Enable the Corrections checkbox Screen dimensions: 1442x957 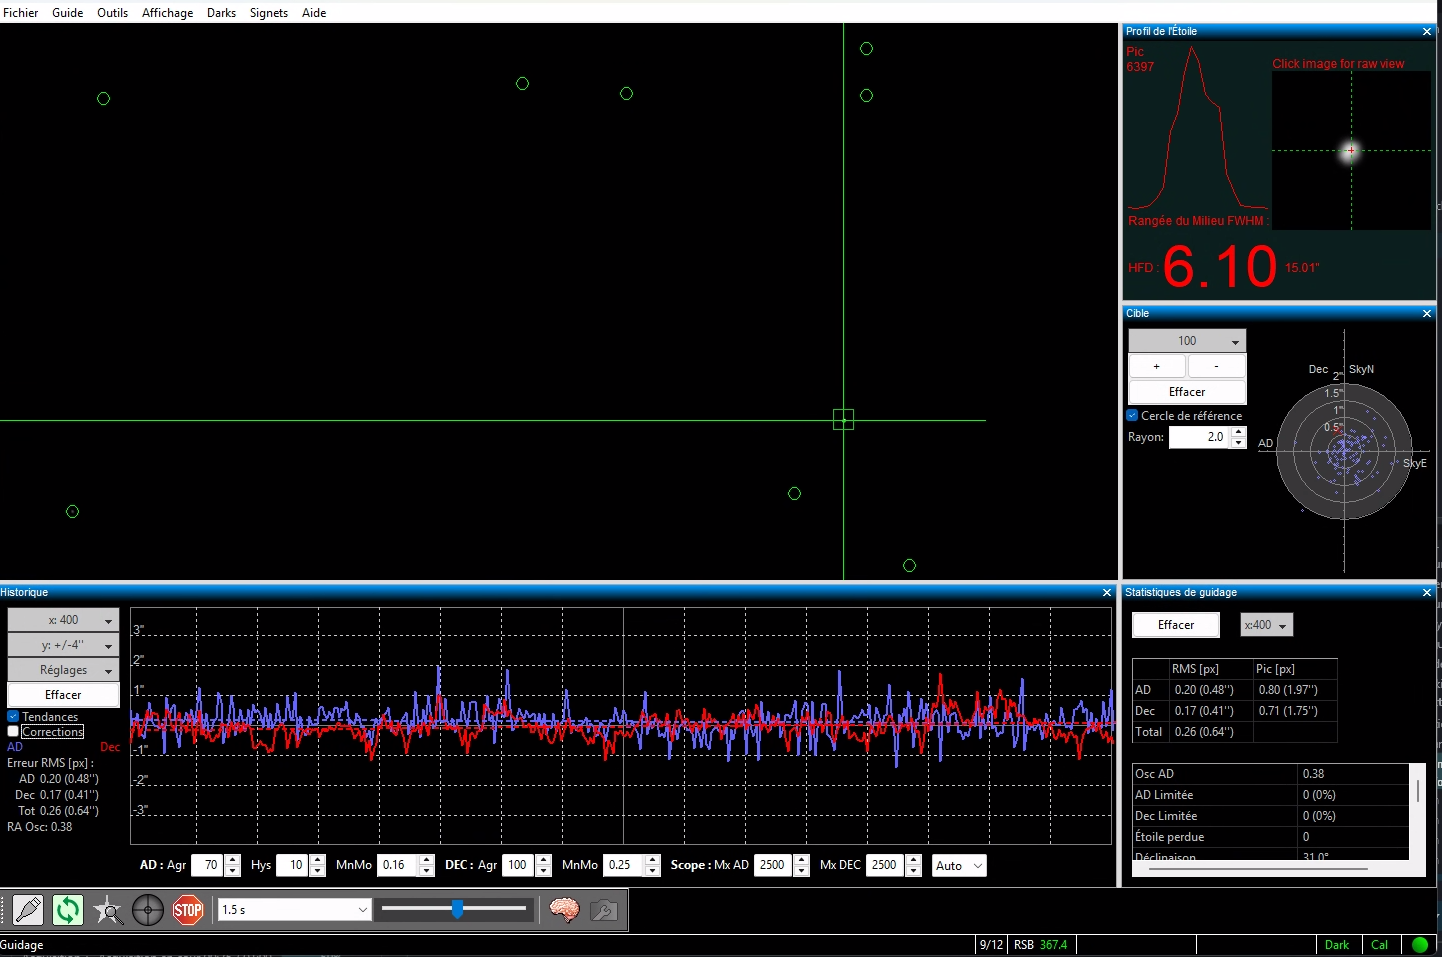(x=14, y=731)
